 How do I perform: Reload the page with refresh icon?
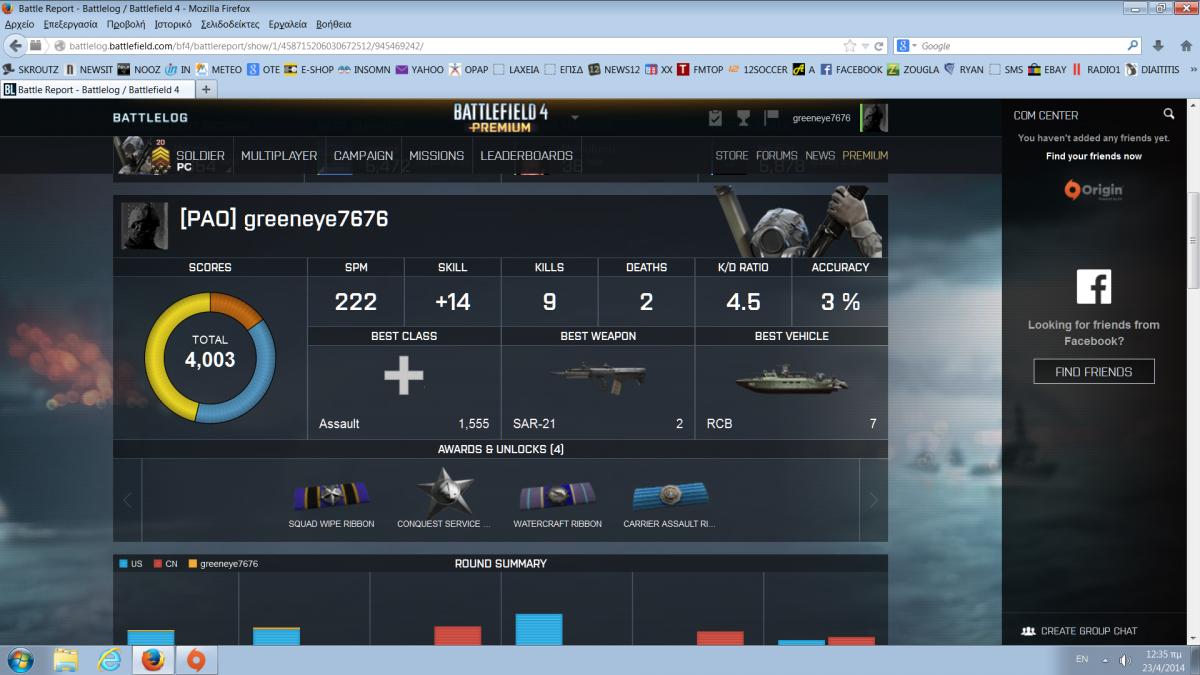pyautogui.click(x=879, y=46)
